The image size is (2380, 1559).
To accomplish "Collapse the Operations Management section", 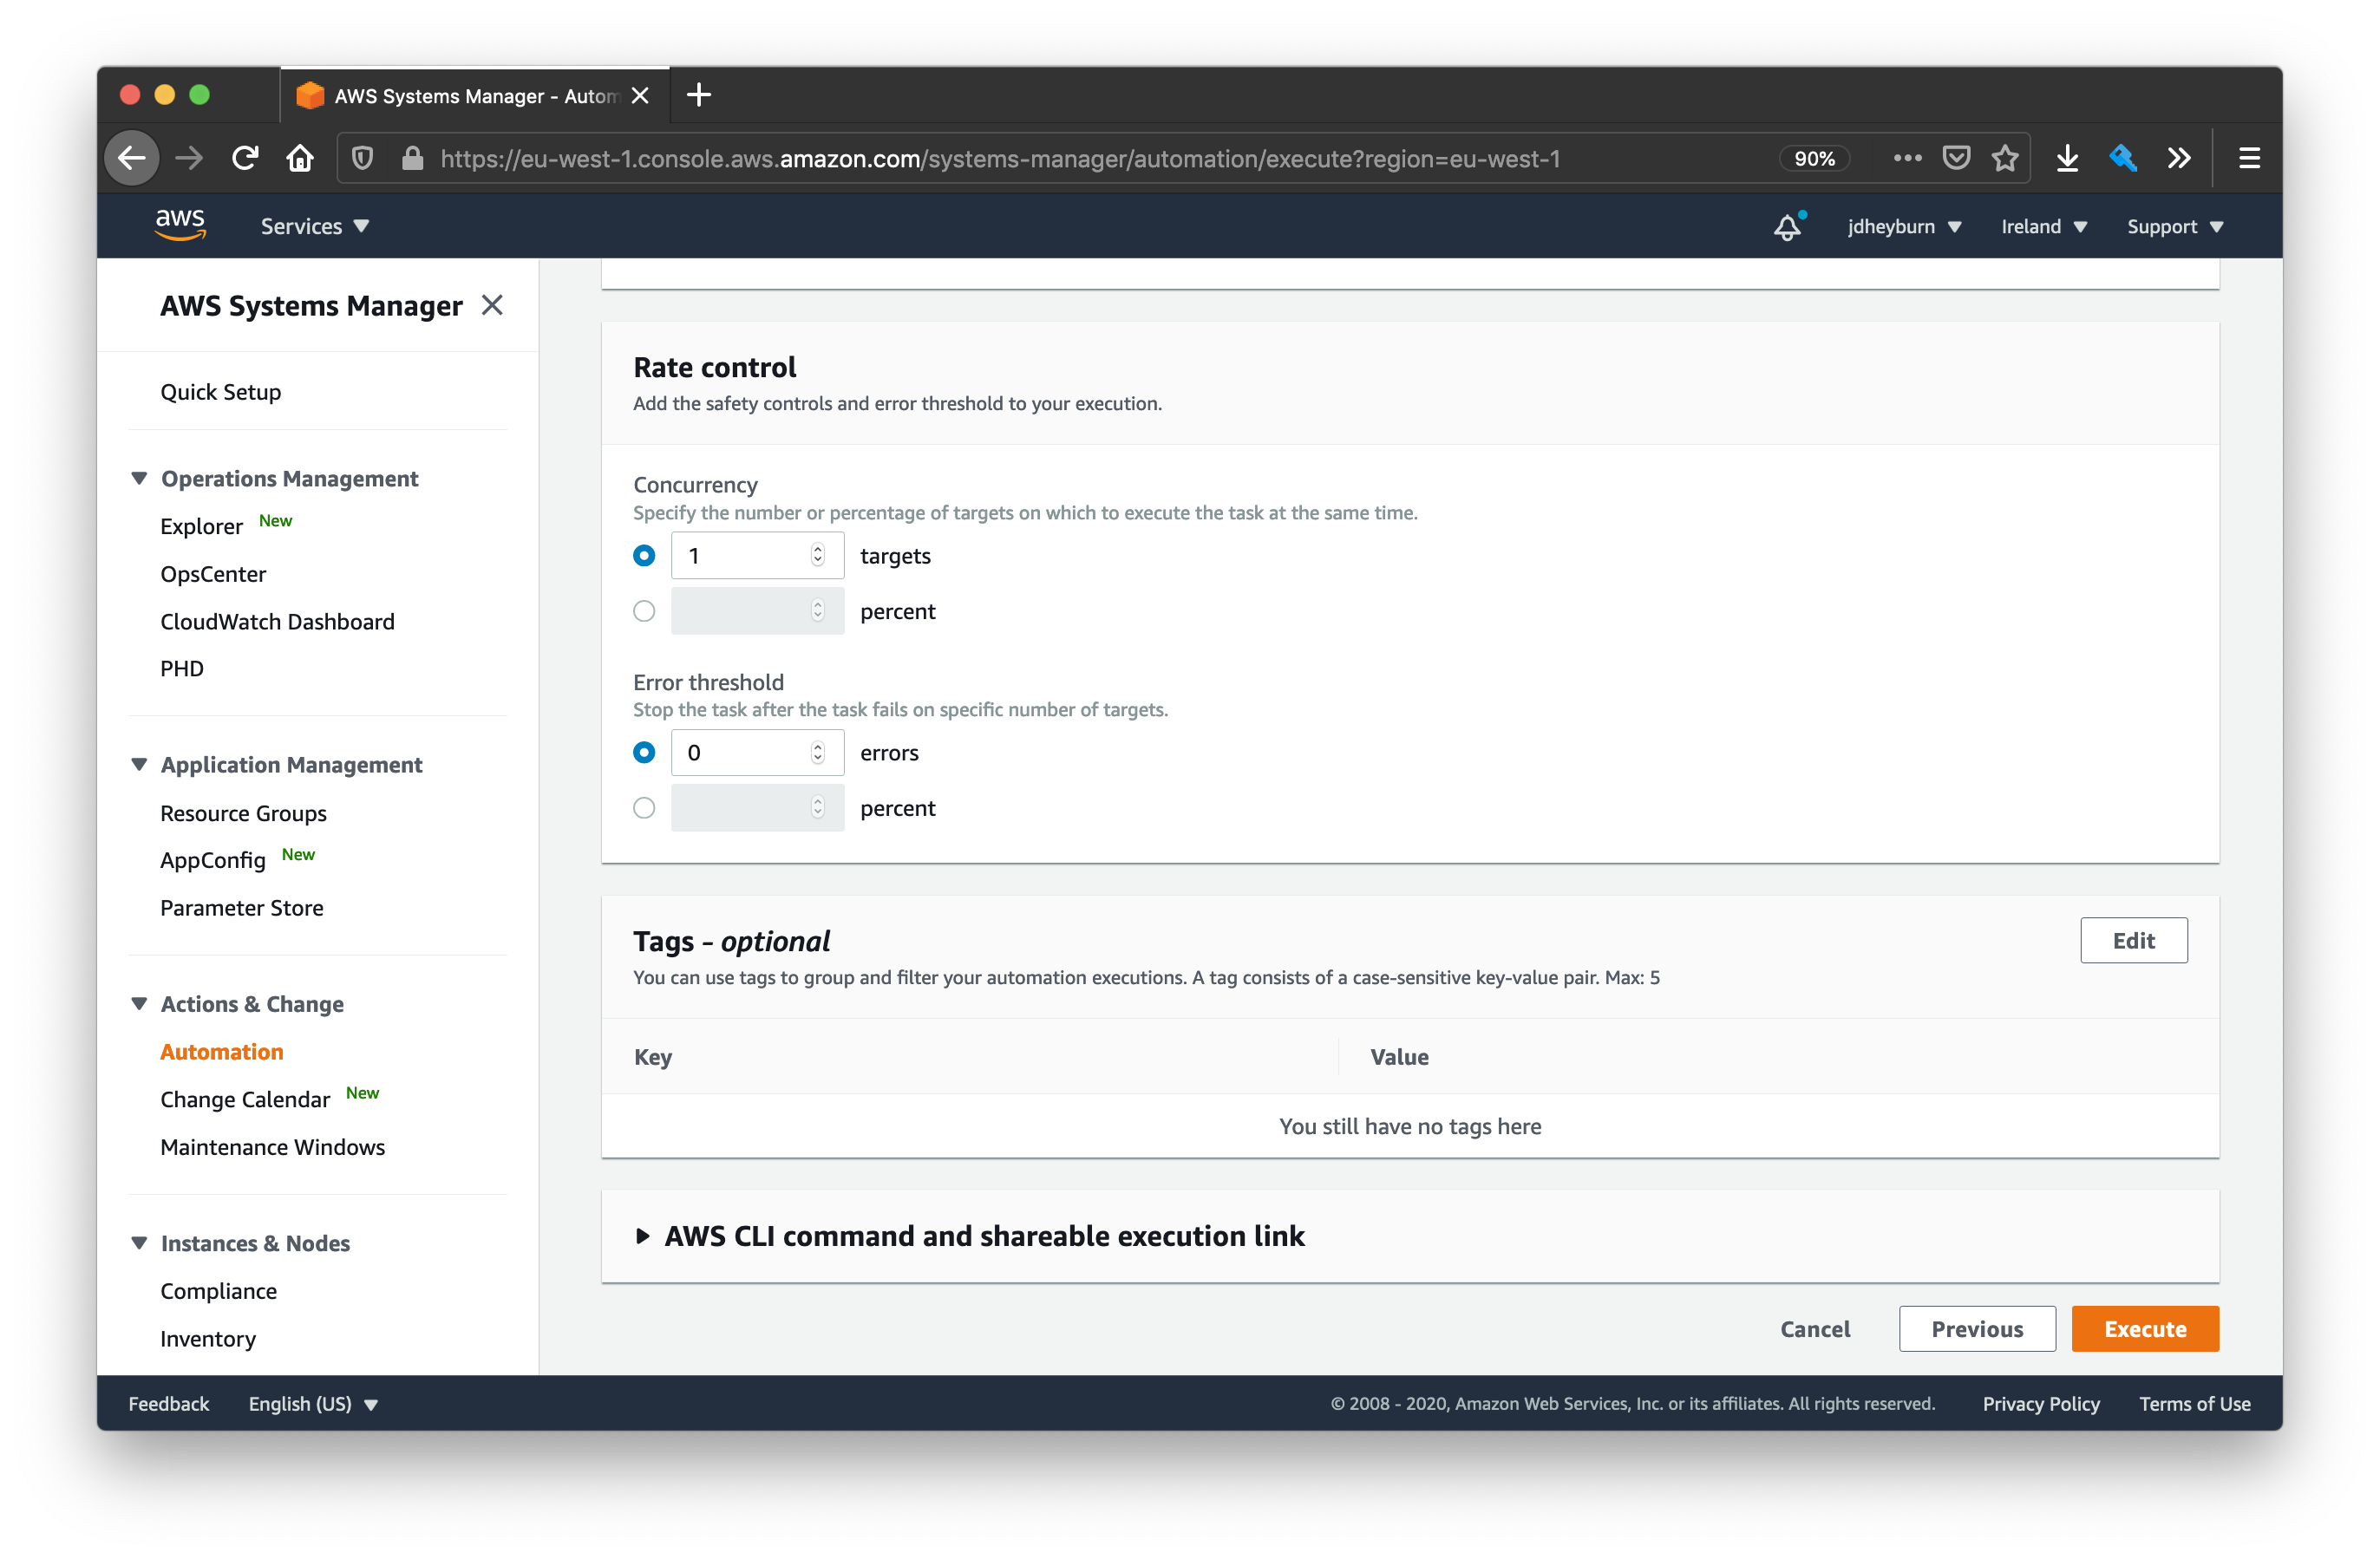I will click(139, 478).
